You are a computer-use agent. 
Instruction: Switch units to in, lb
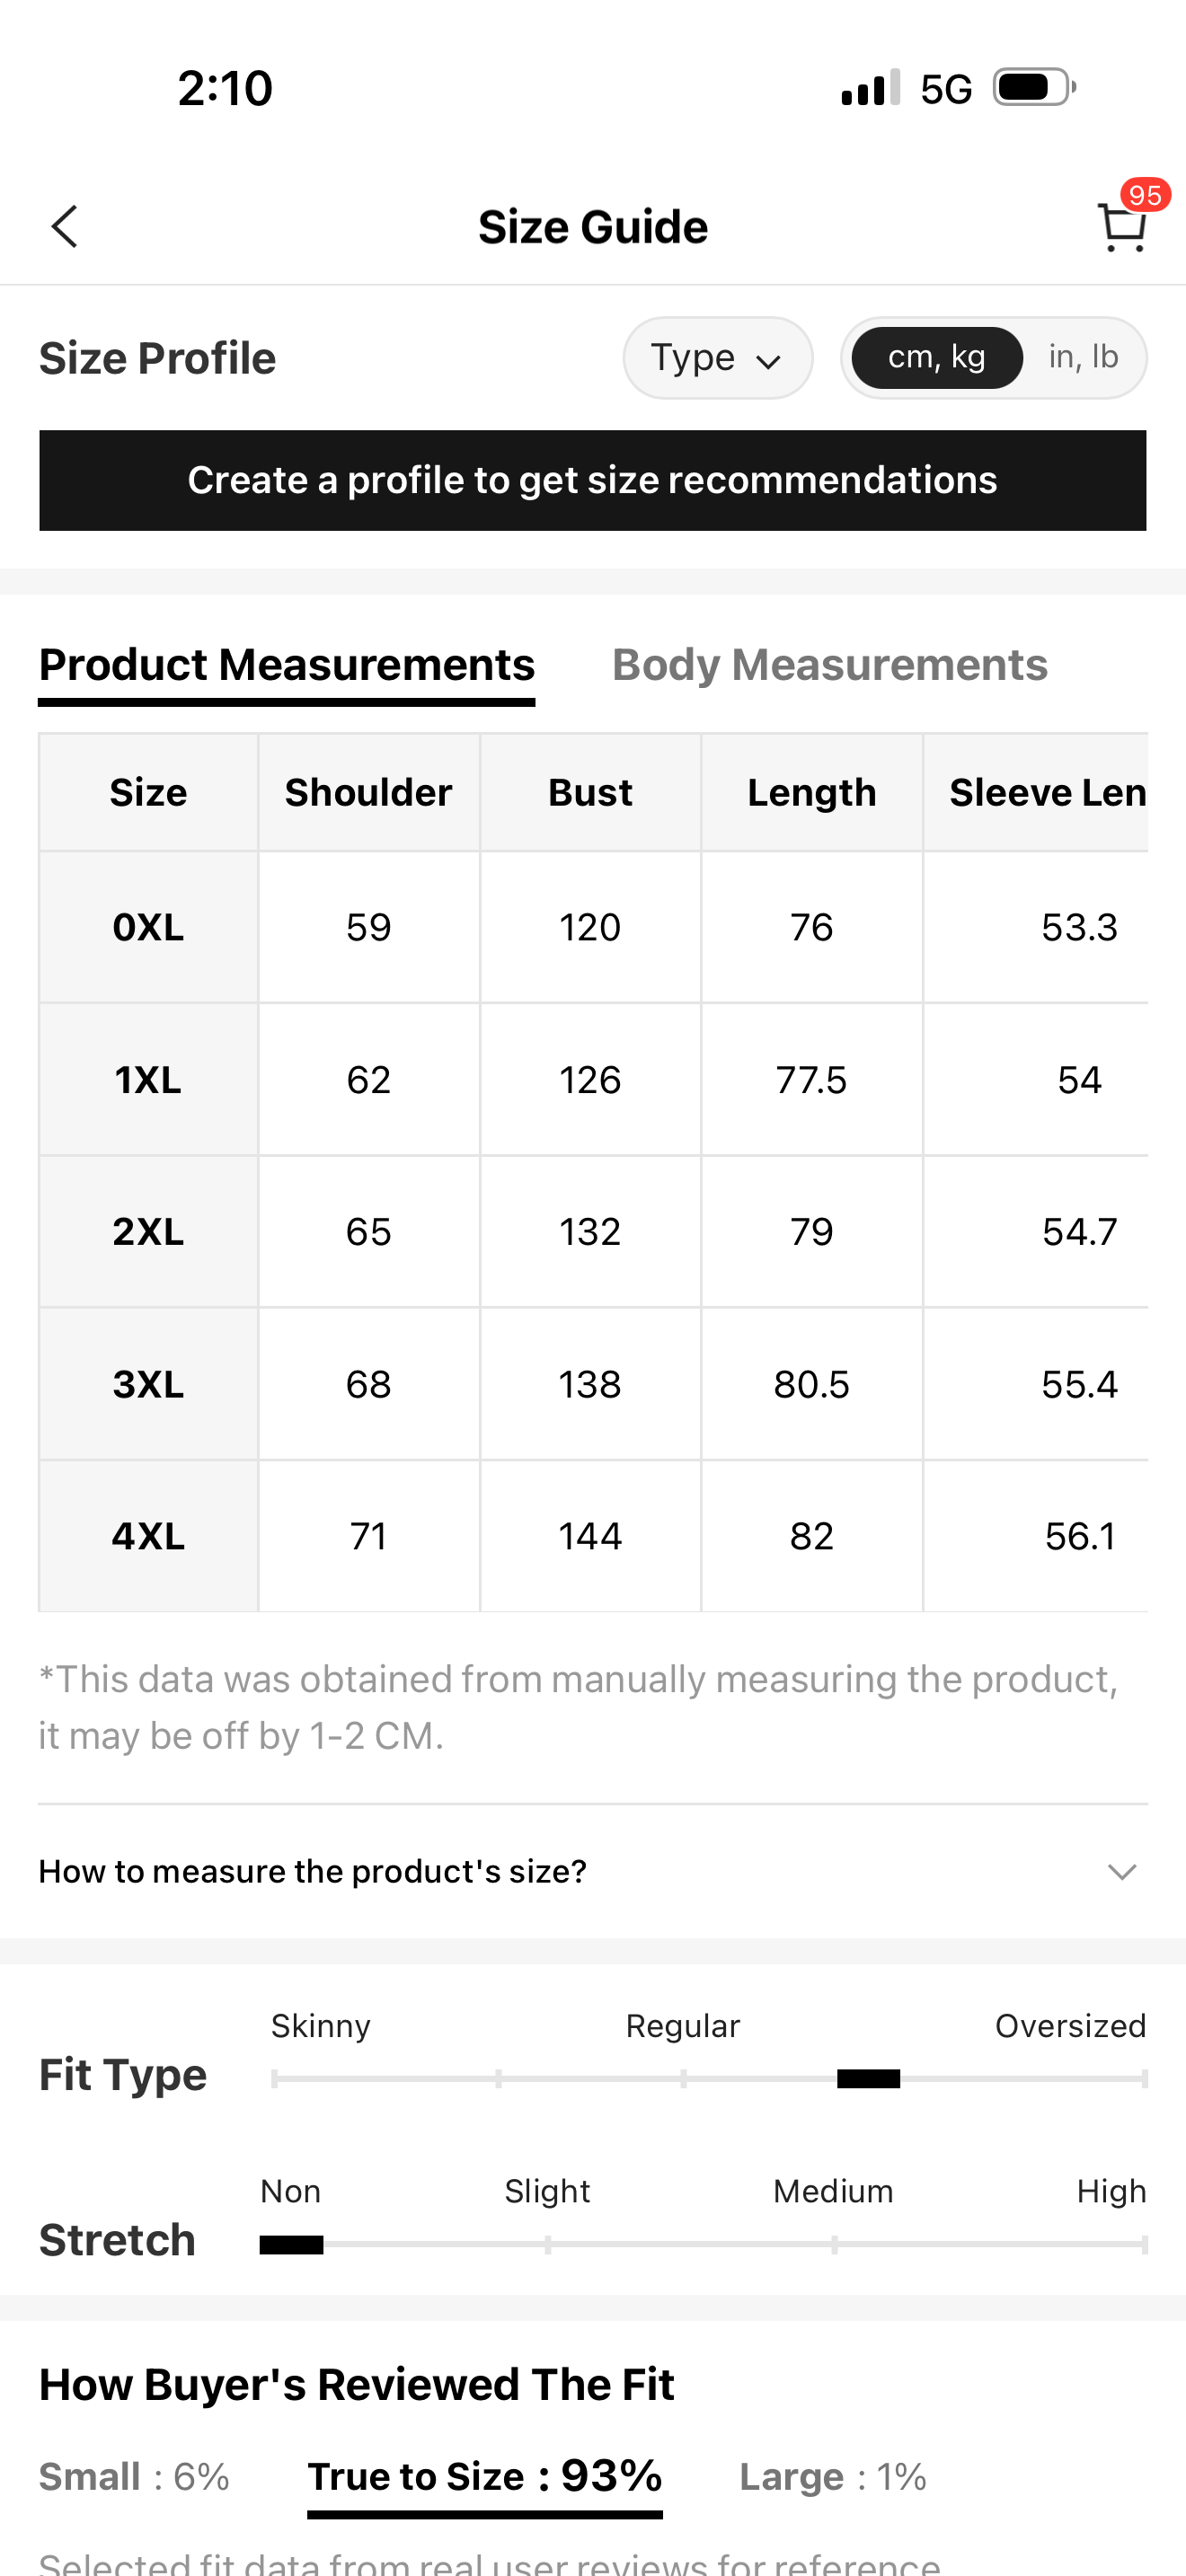click(x=1083, y=358)
